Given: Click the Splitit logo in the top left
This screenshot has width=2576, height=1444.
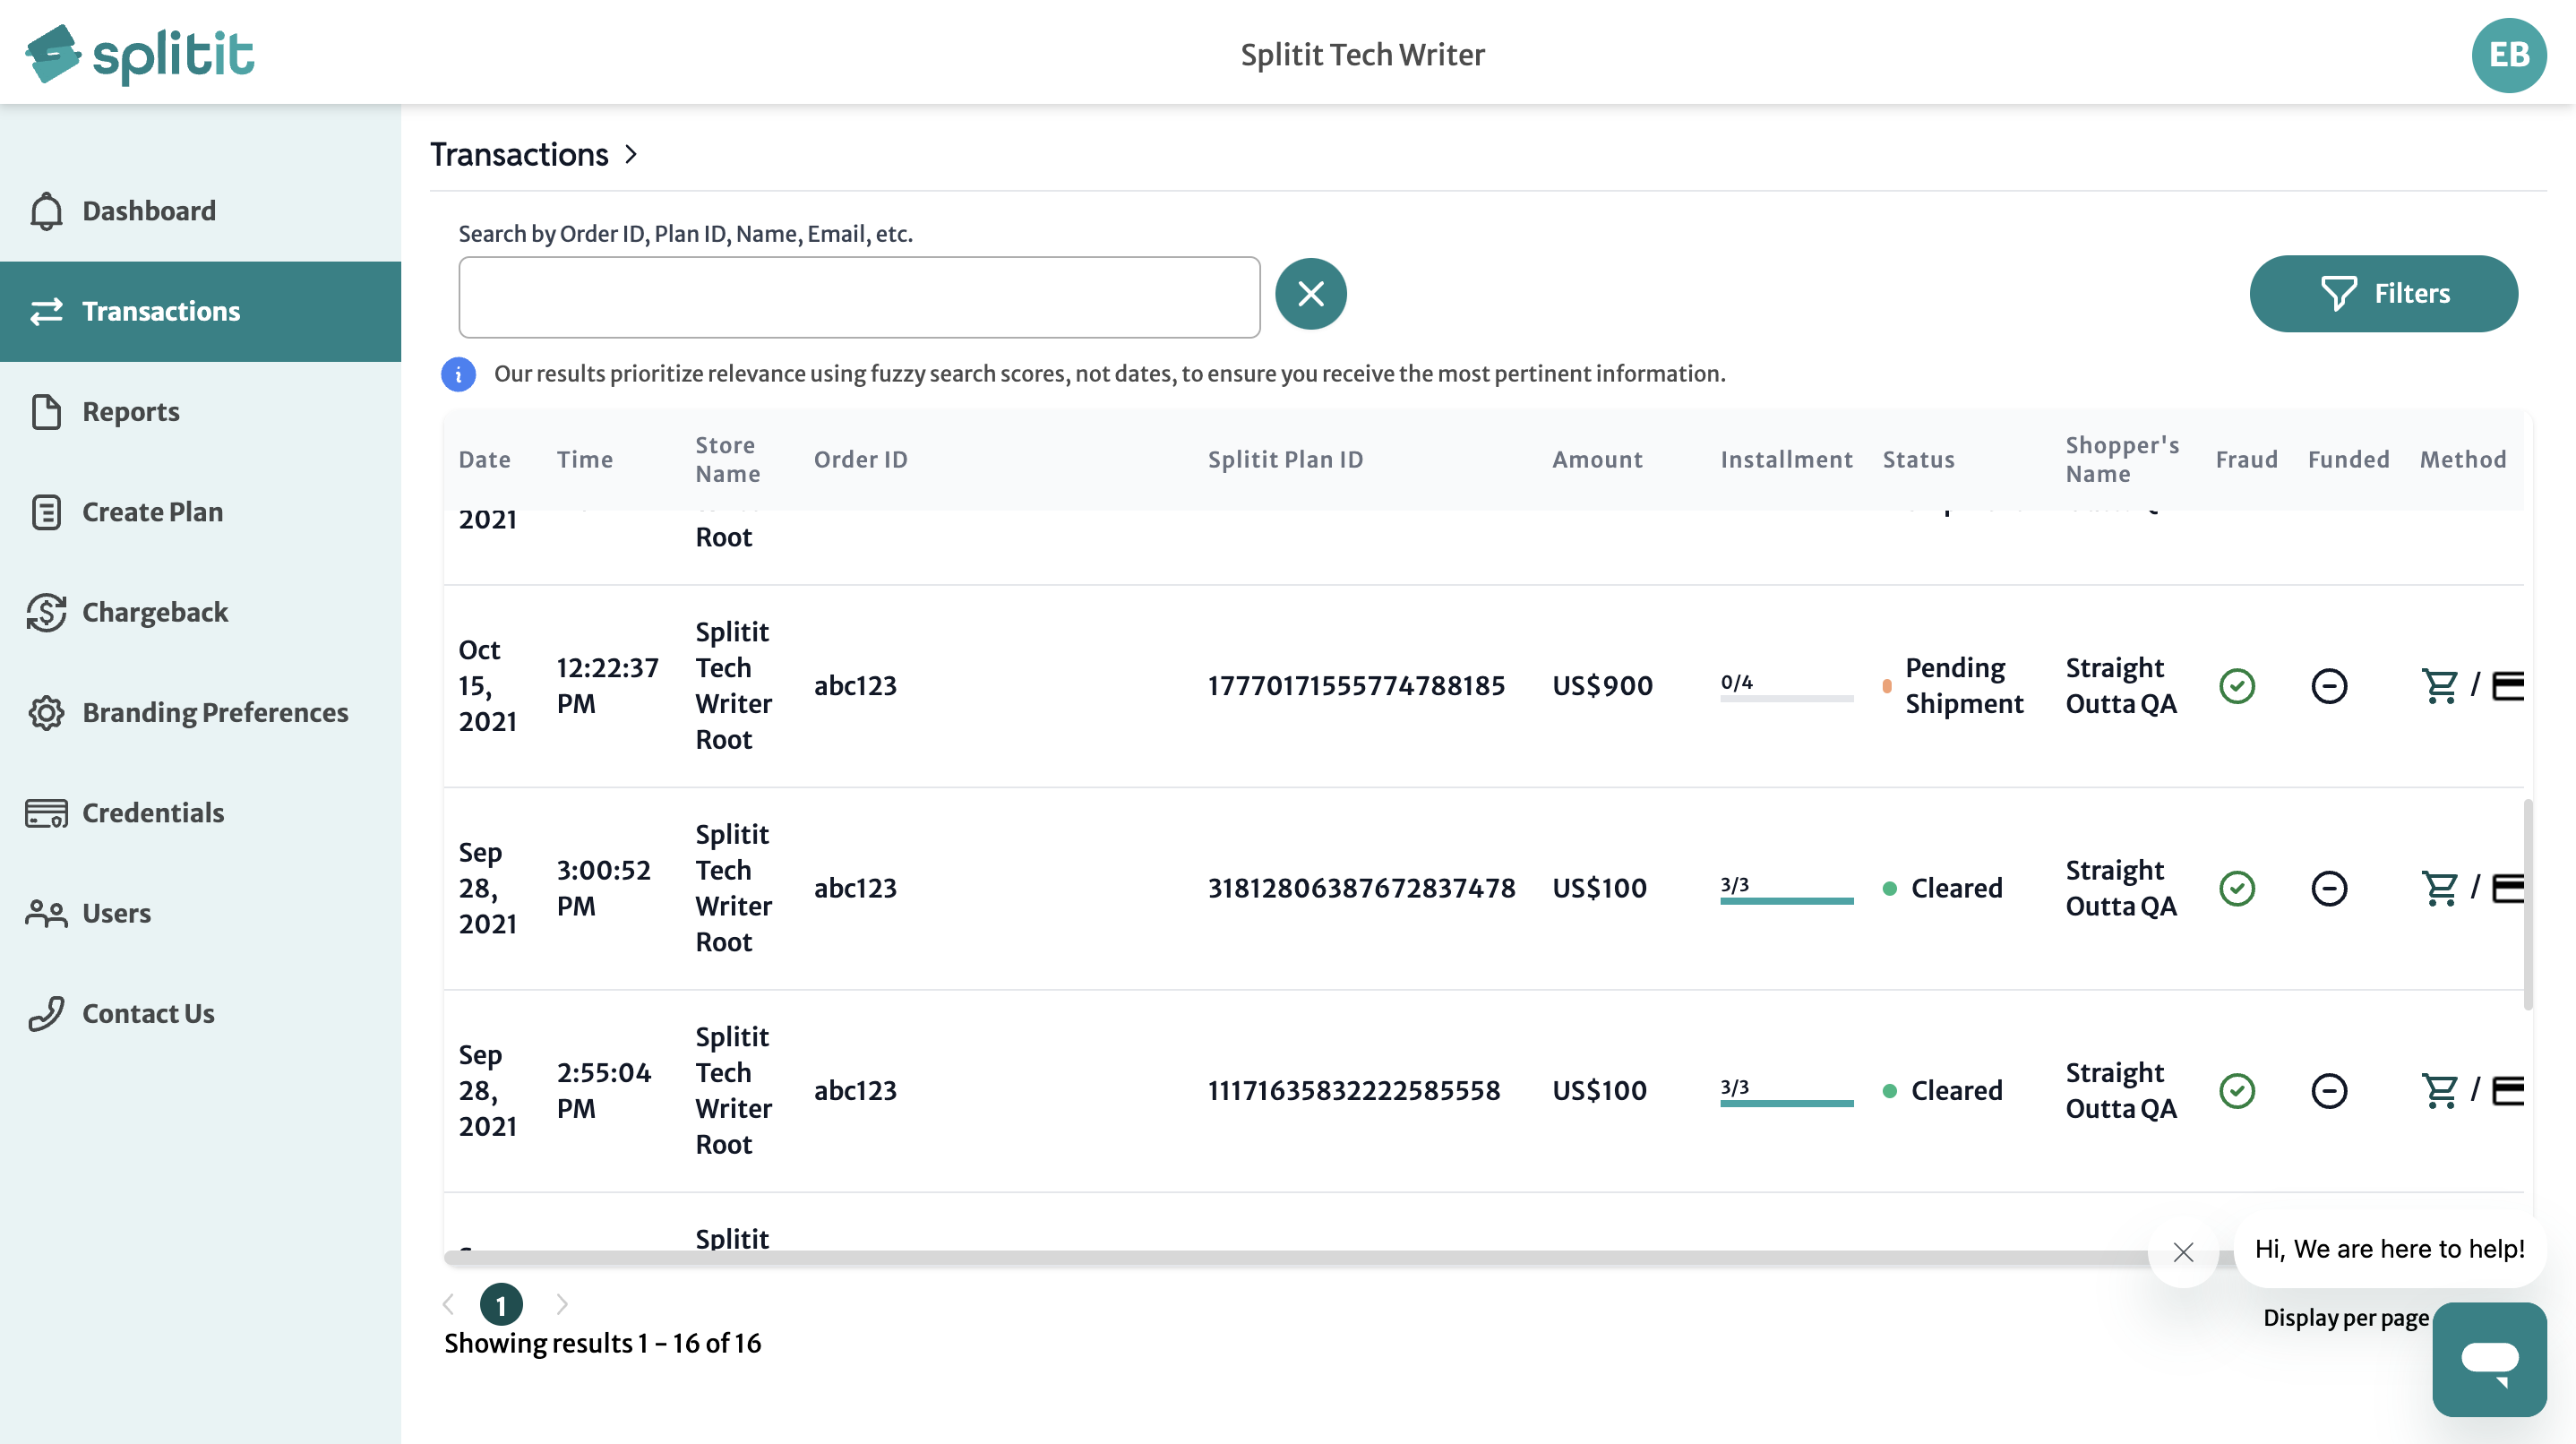Looking at the screenshot, I should (x=142, y=55).
